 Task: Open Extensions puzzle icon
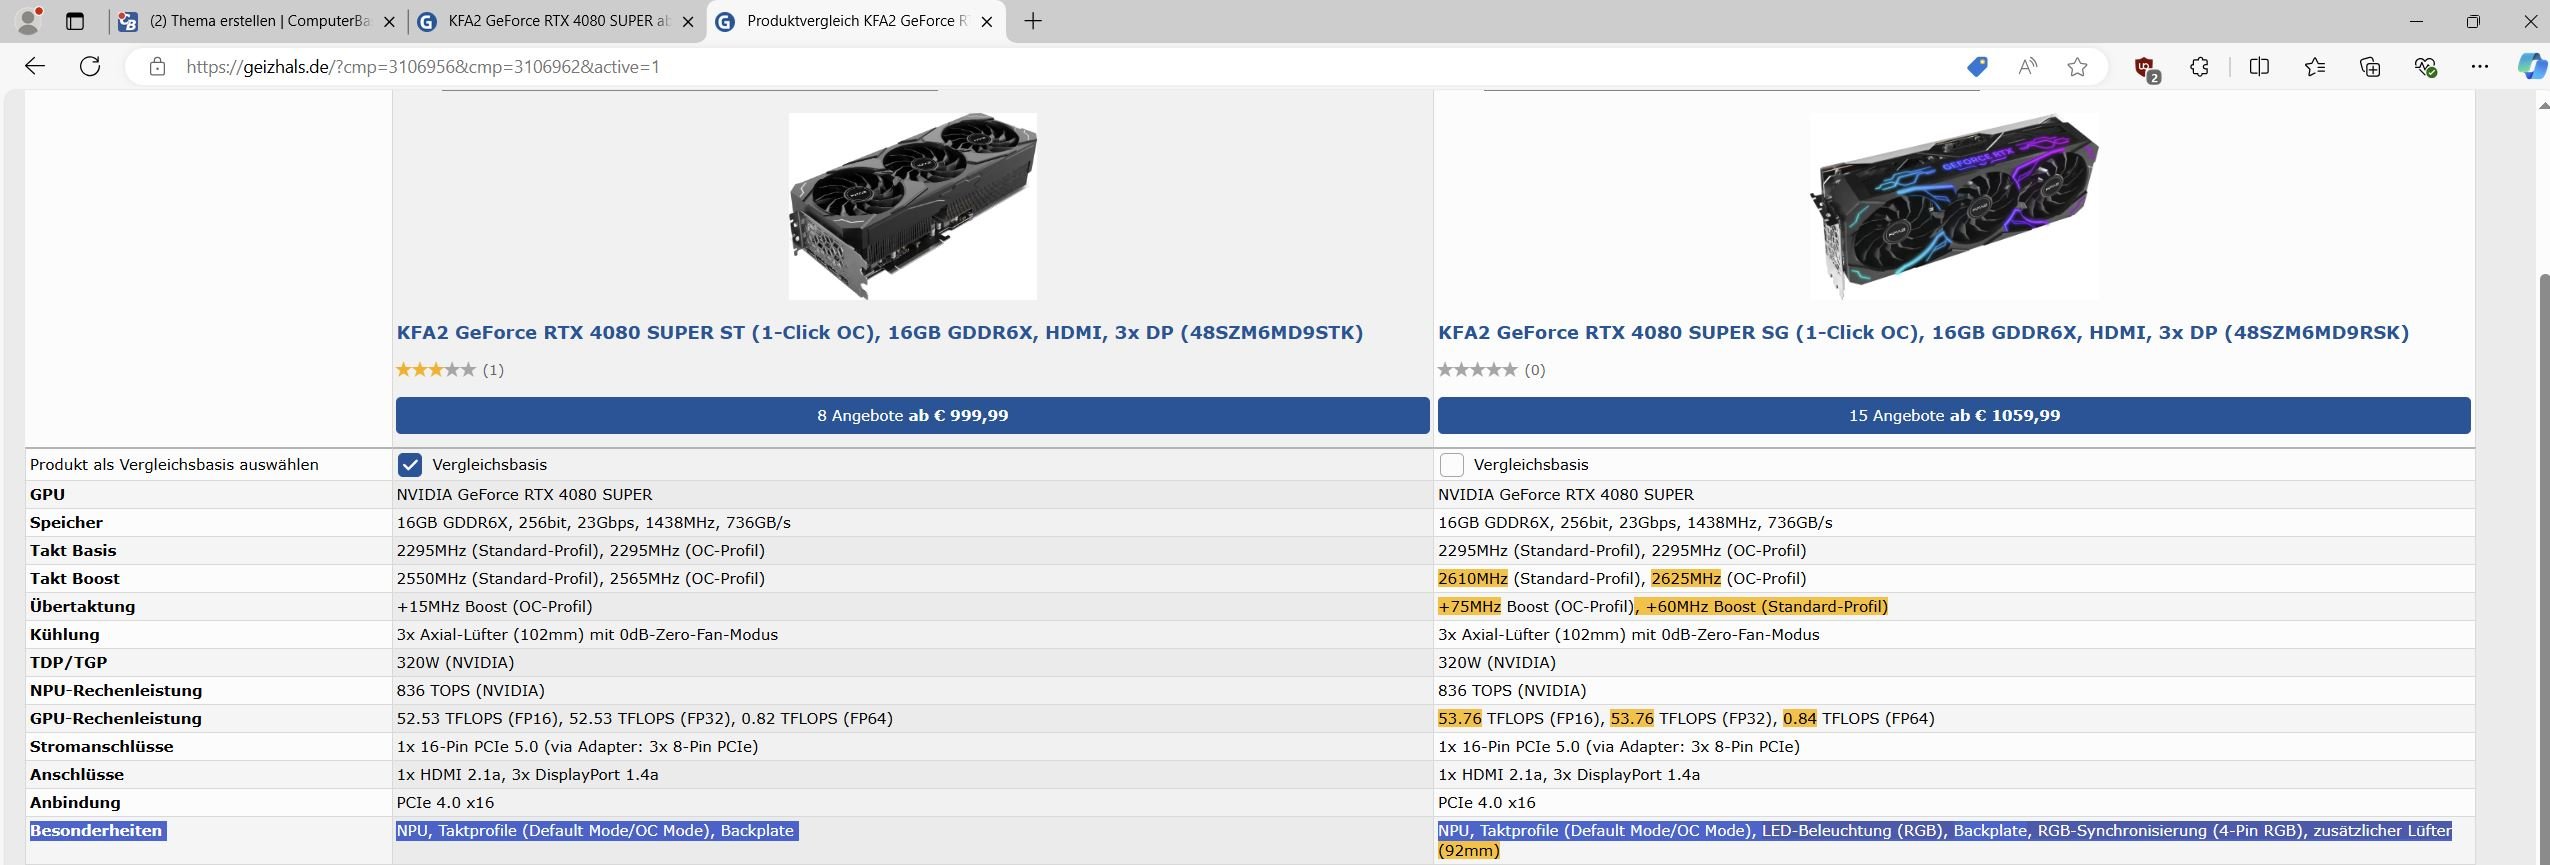coord(2199,67)
